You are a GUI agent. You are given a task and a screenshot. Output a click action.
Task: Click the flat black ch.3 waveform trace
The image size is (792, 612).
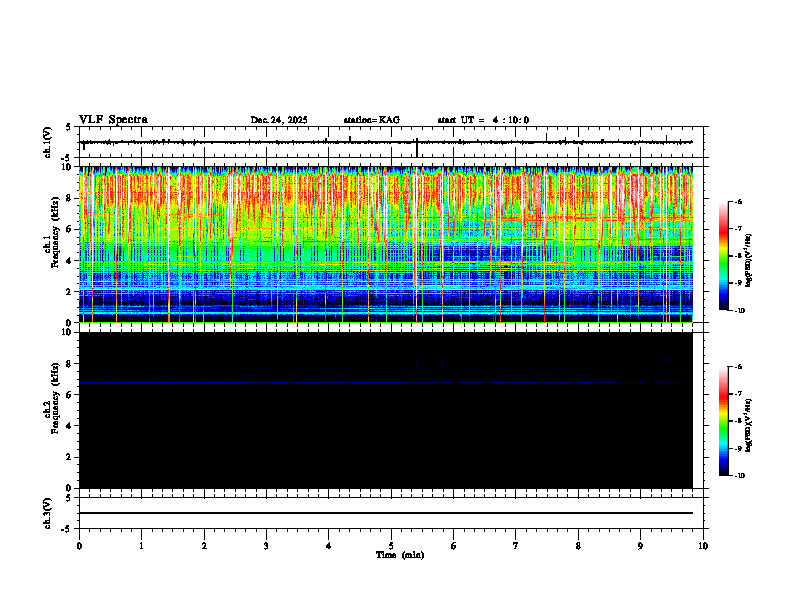386,513
